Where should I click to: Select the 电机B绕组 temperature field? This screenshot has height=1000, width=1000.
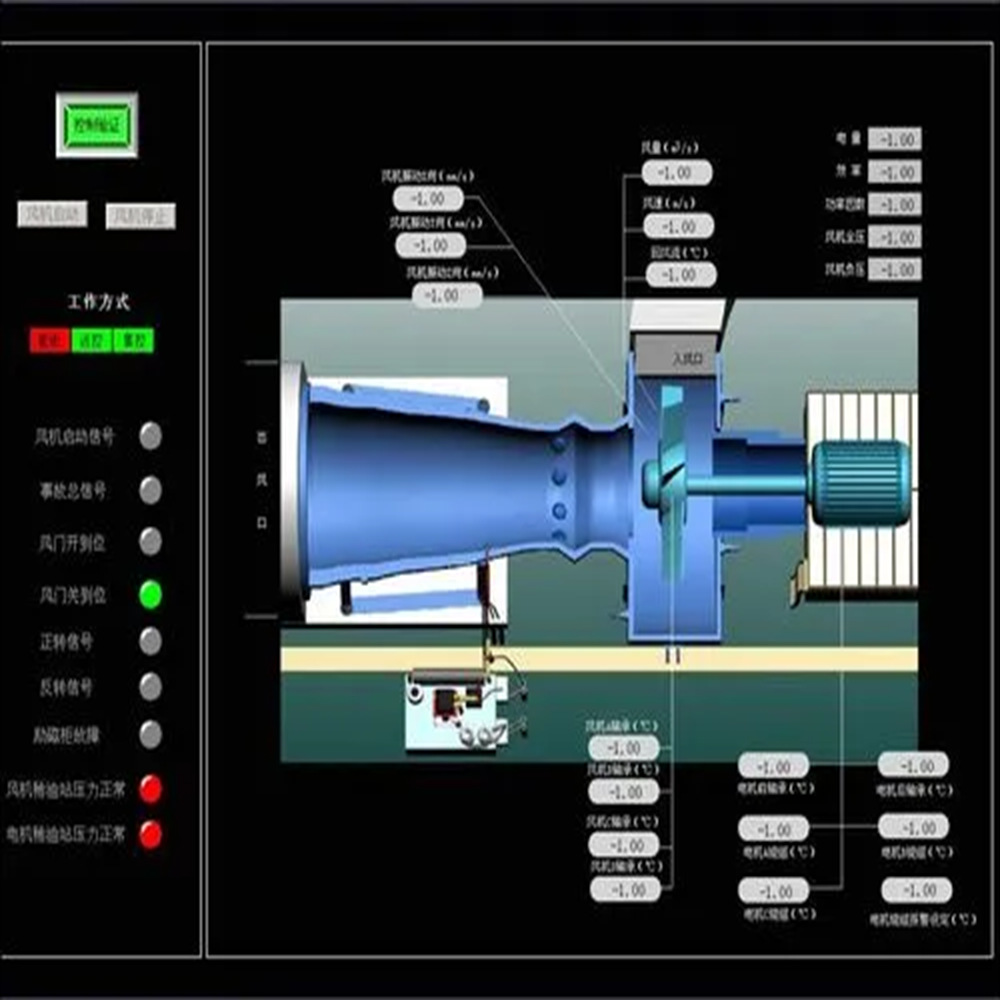click(913, 828)
